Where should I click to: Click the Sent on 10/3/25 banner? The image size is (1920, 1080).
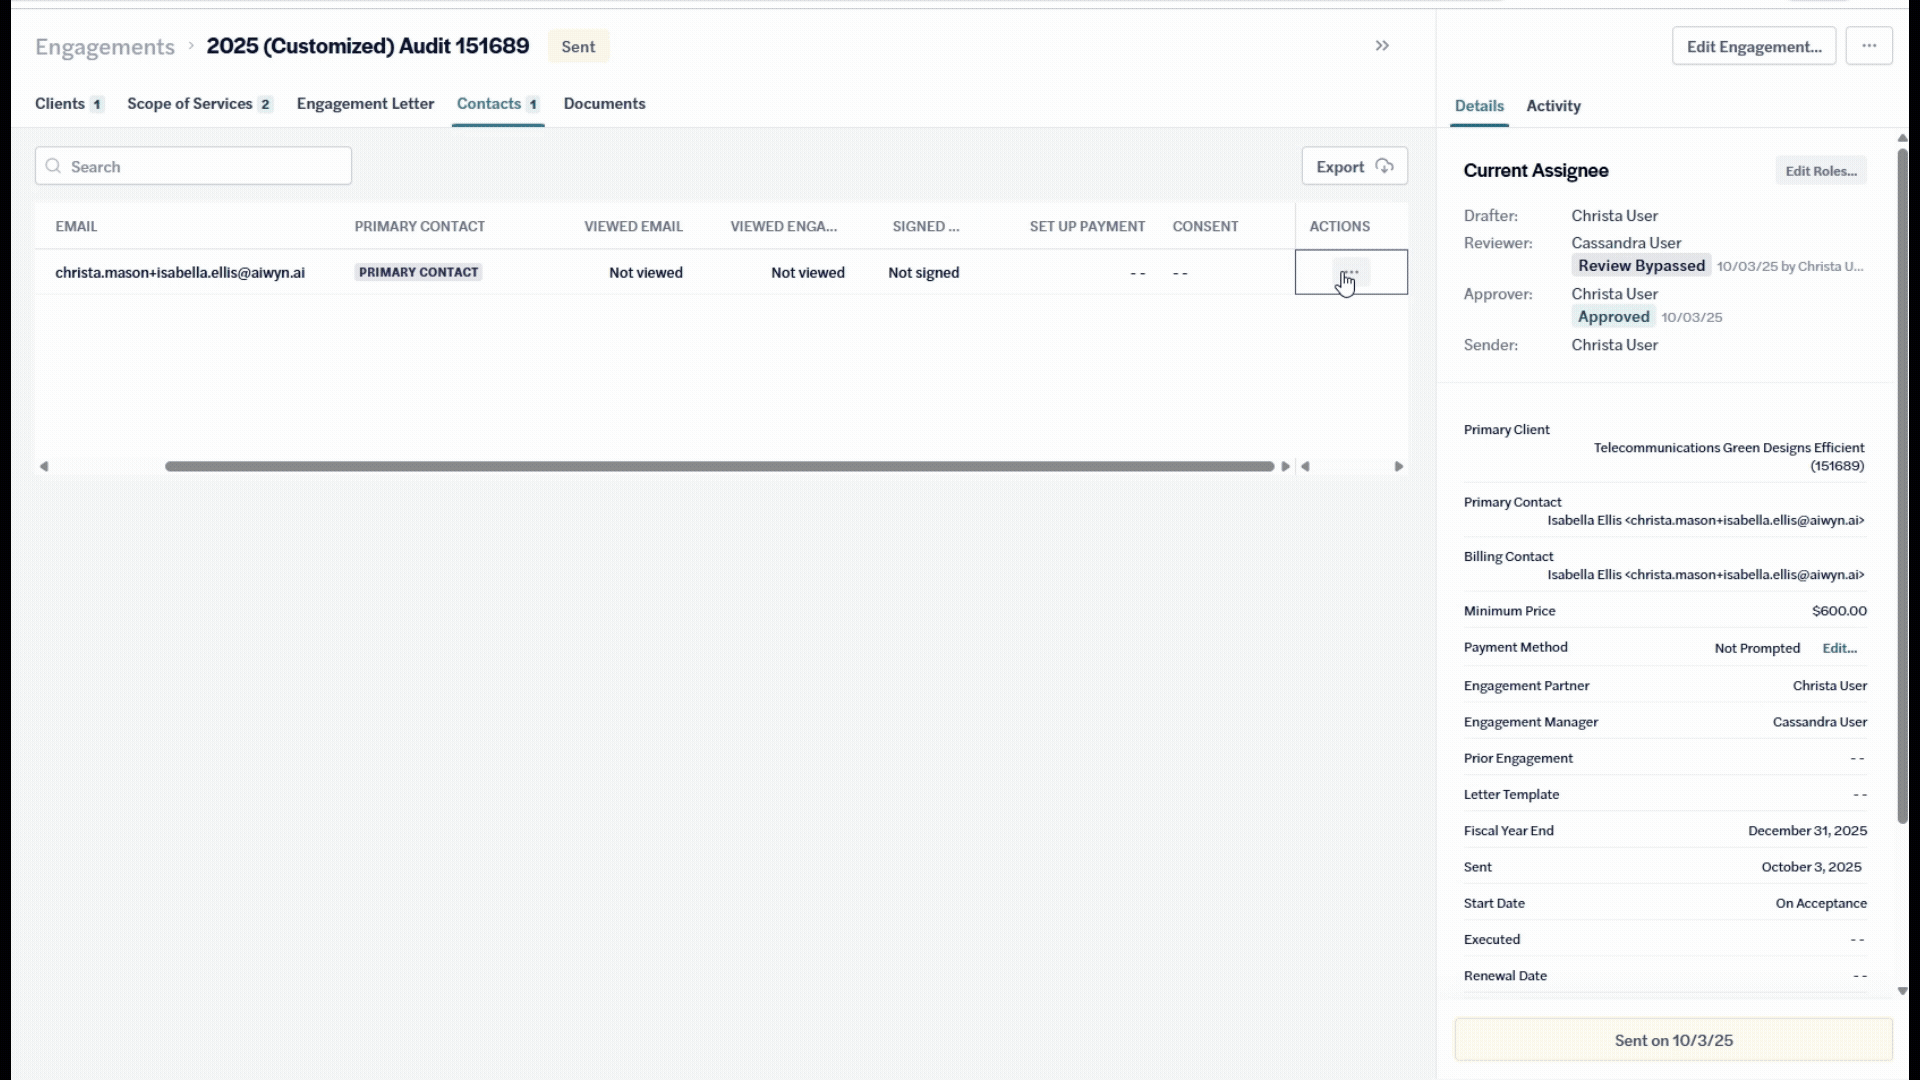click(1673, 1040)
